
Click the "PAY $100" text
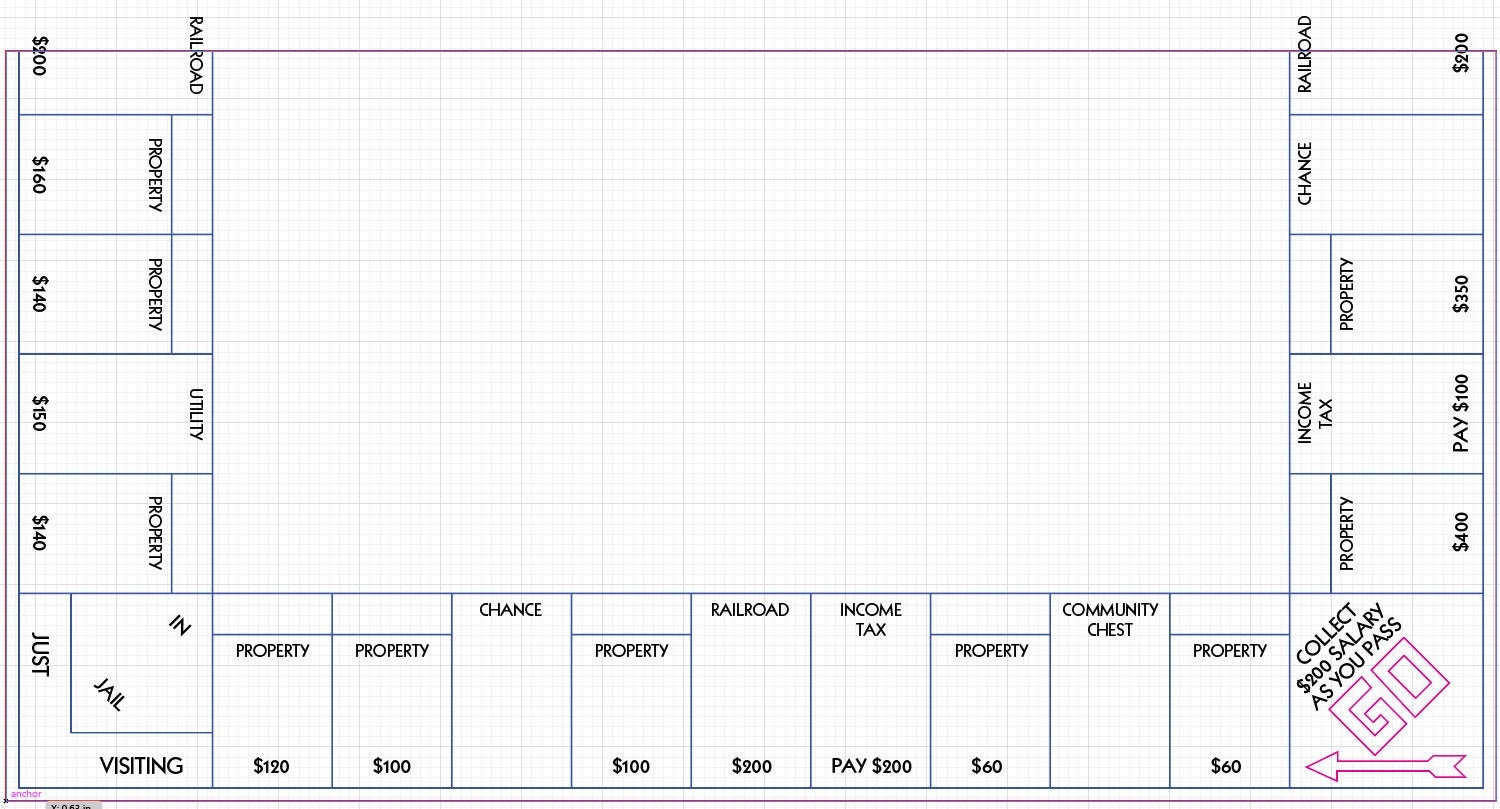(1461, 413)
